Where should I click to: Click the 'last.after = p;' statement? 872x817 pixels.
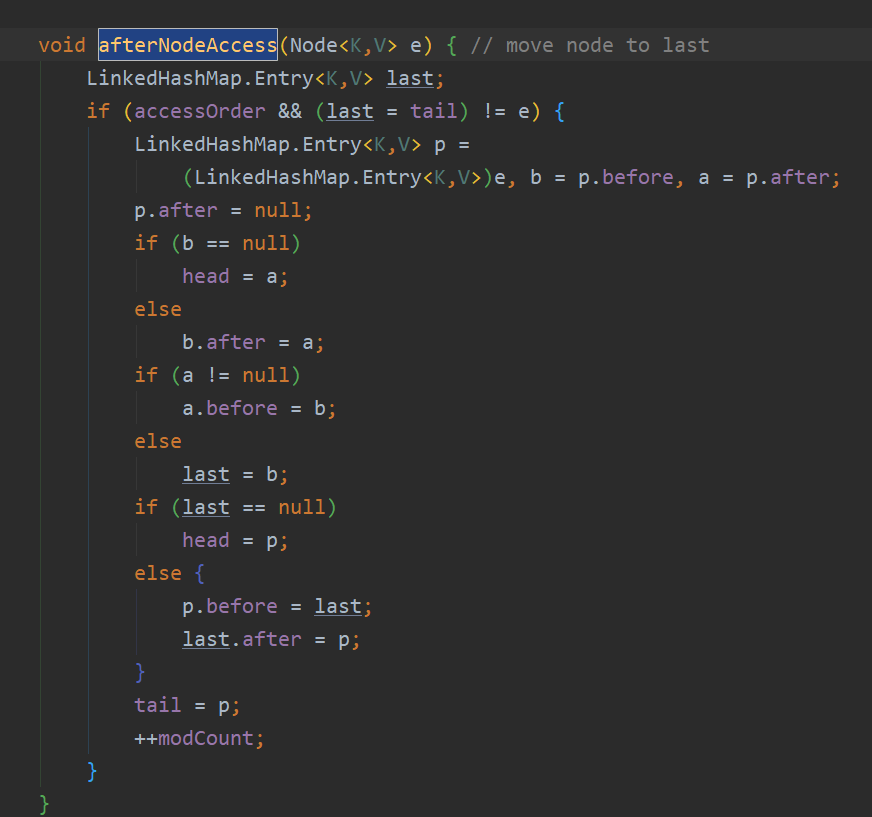click(271, 640)
